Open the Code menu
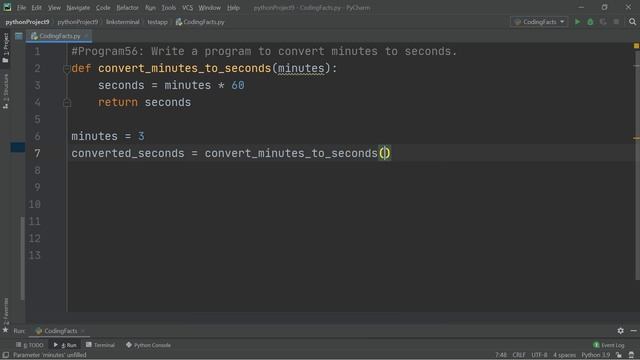 pyautogui.click(x=103, y=8)
